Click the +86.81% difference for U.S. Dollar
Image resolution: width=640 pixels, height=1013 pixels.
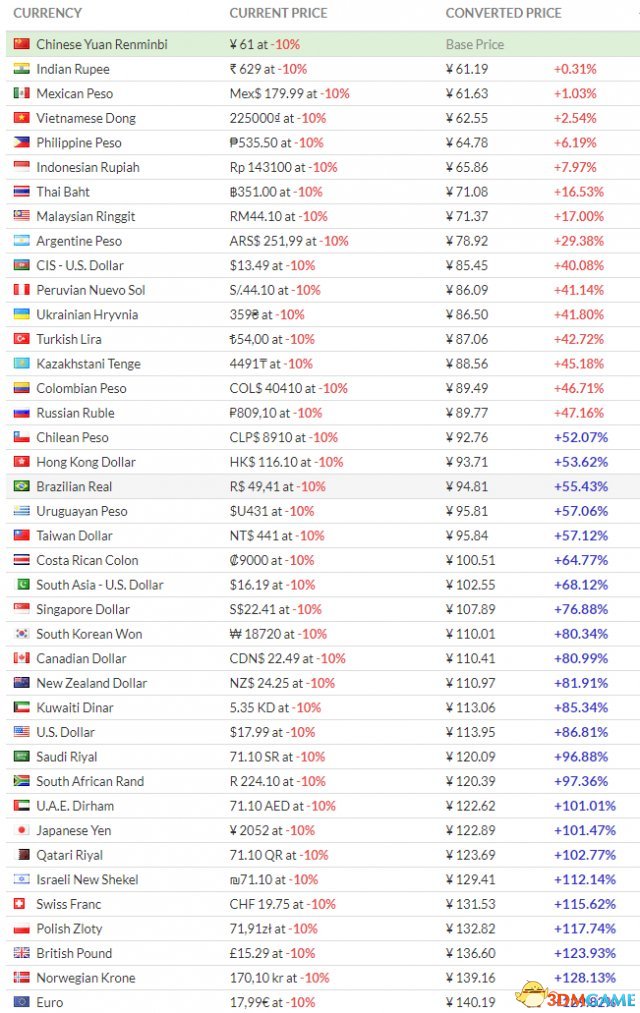pos(581,732)
